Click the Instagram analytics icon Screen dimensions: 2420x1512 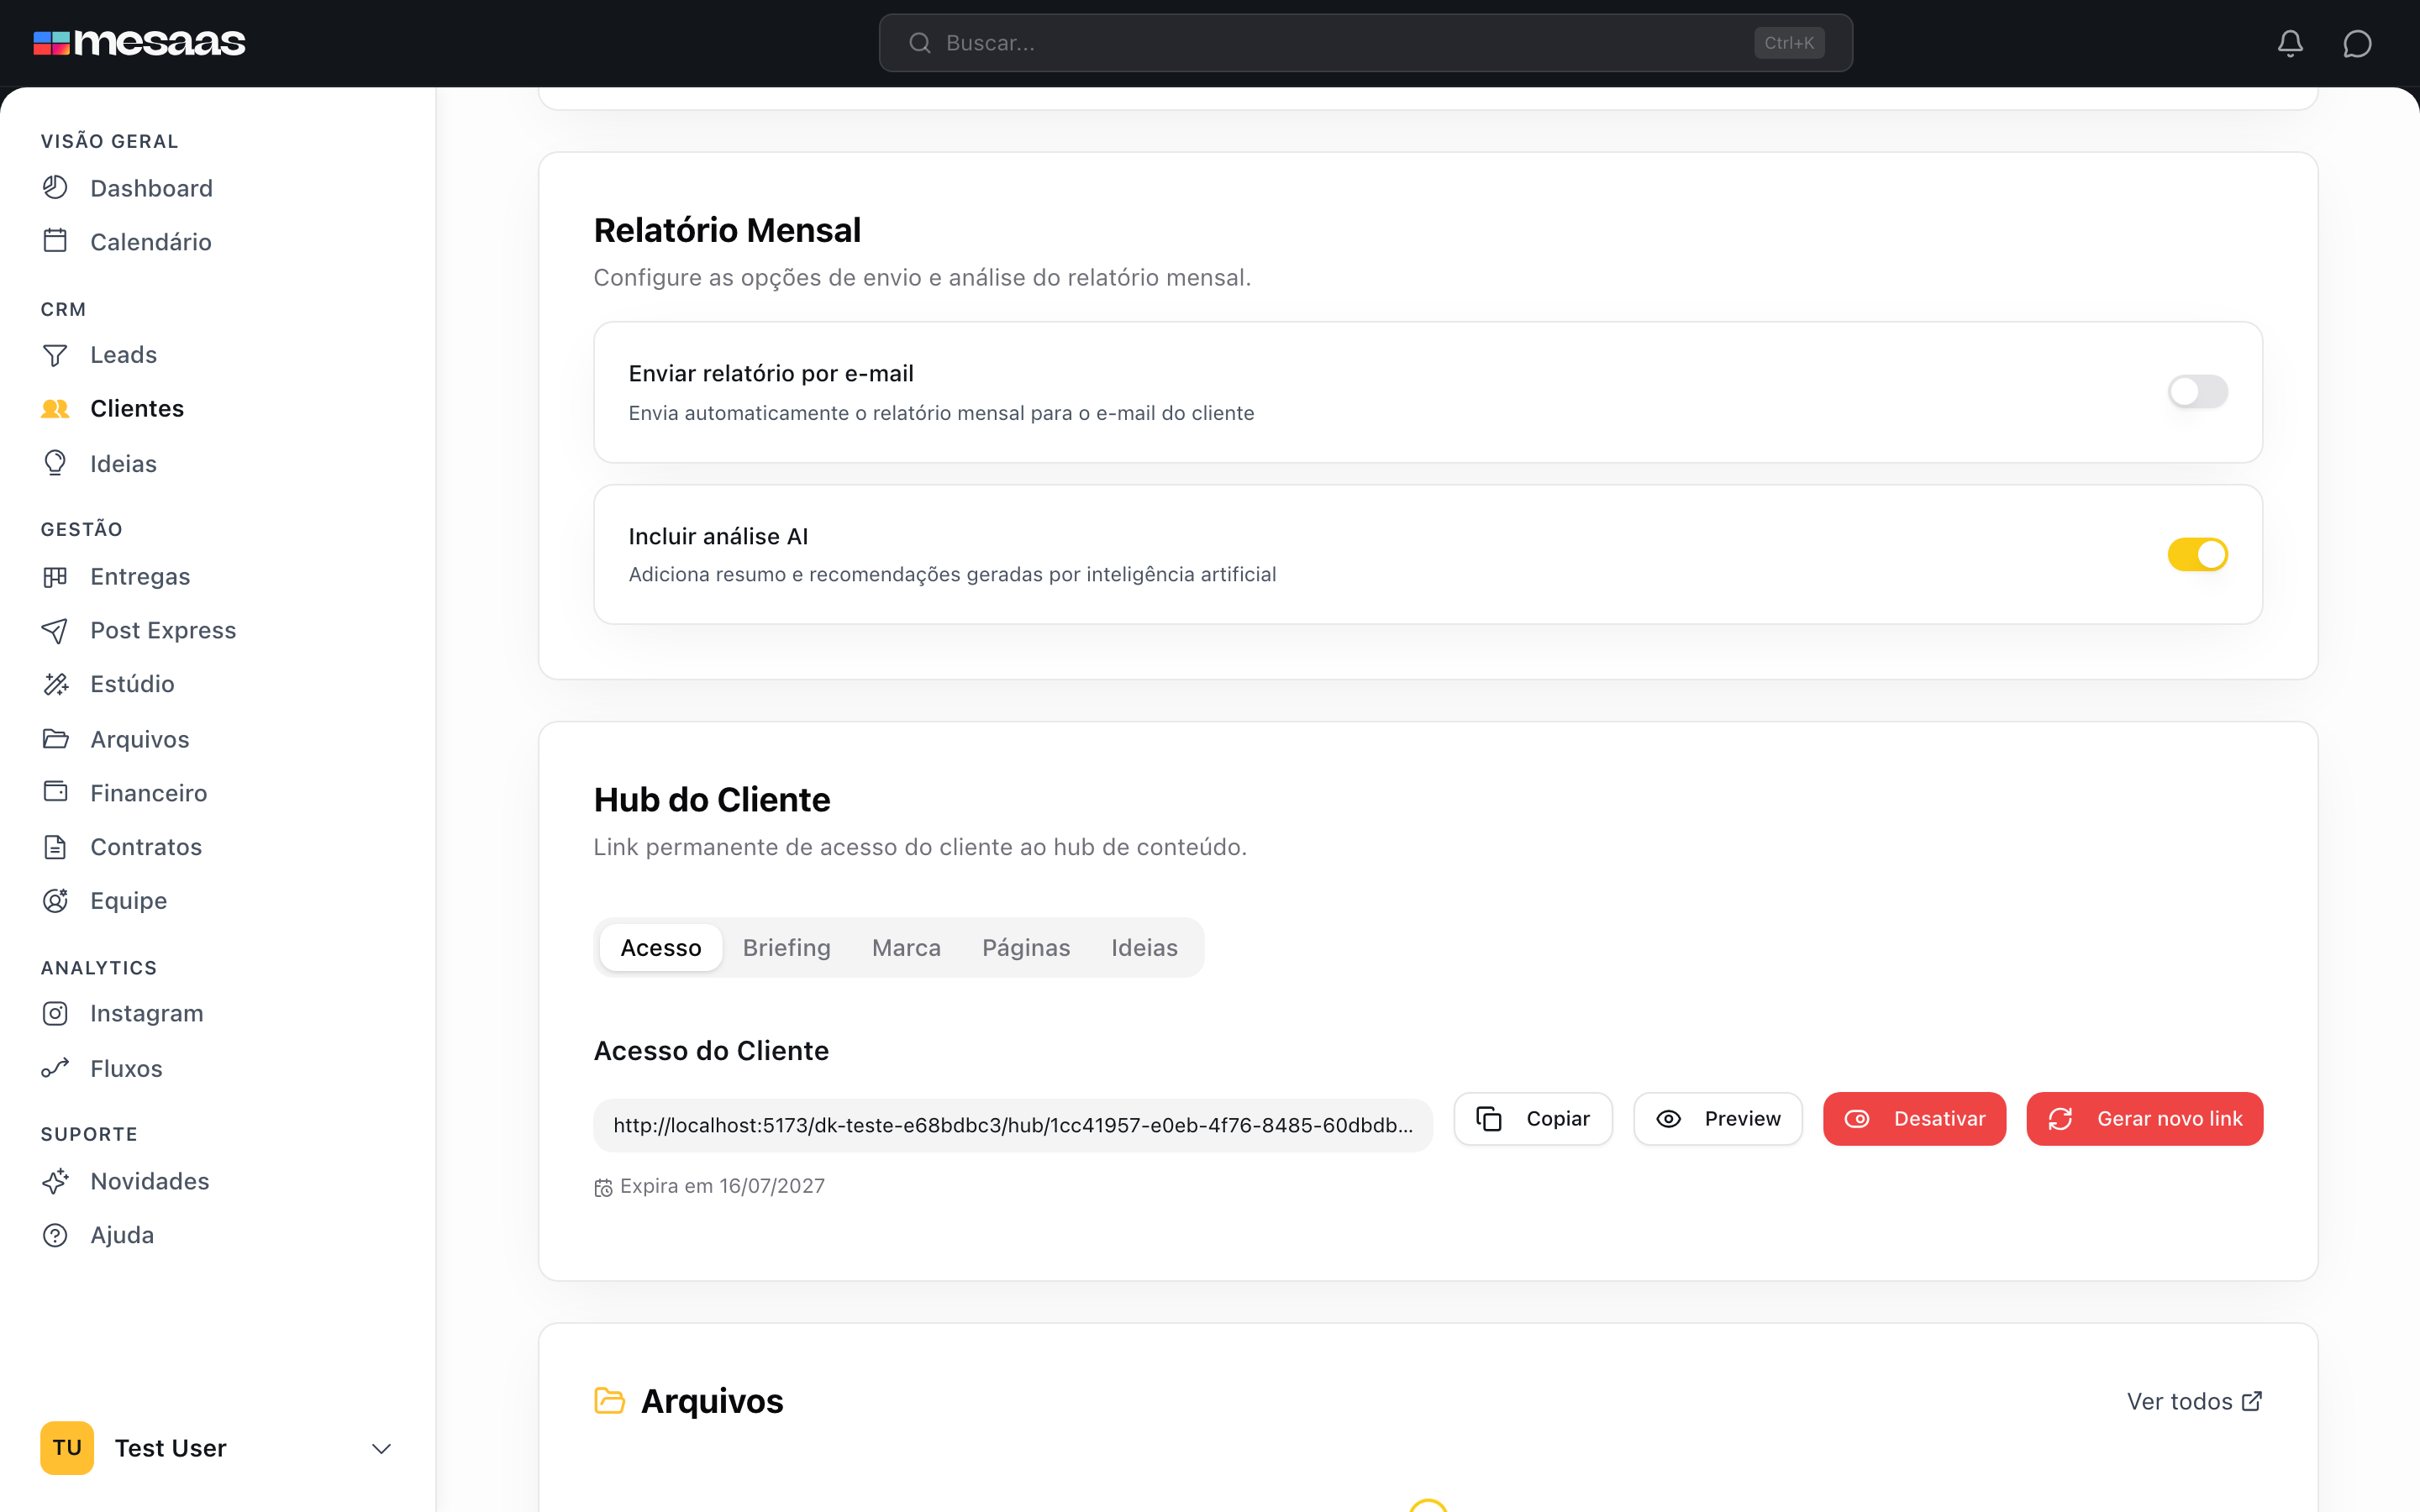55,1013
